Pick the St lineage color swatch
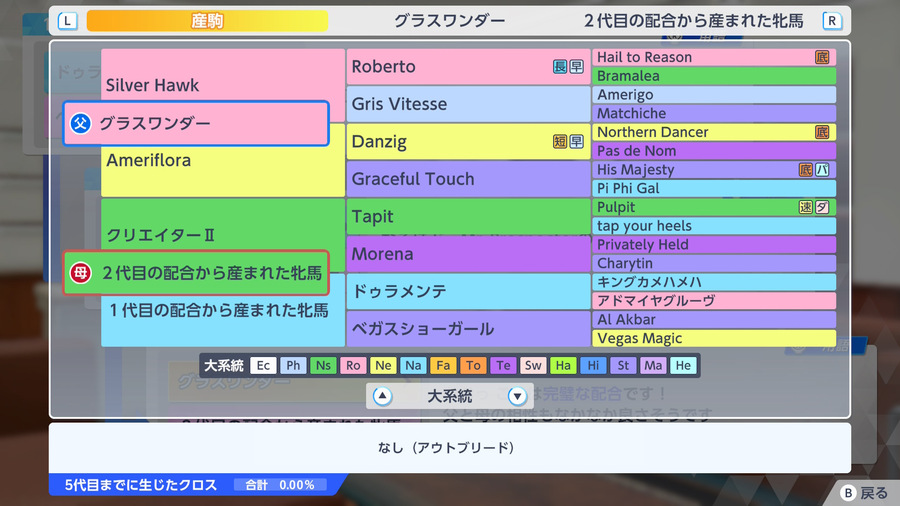Viewport: 900px width, 506px height. pos(623,365)
